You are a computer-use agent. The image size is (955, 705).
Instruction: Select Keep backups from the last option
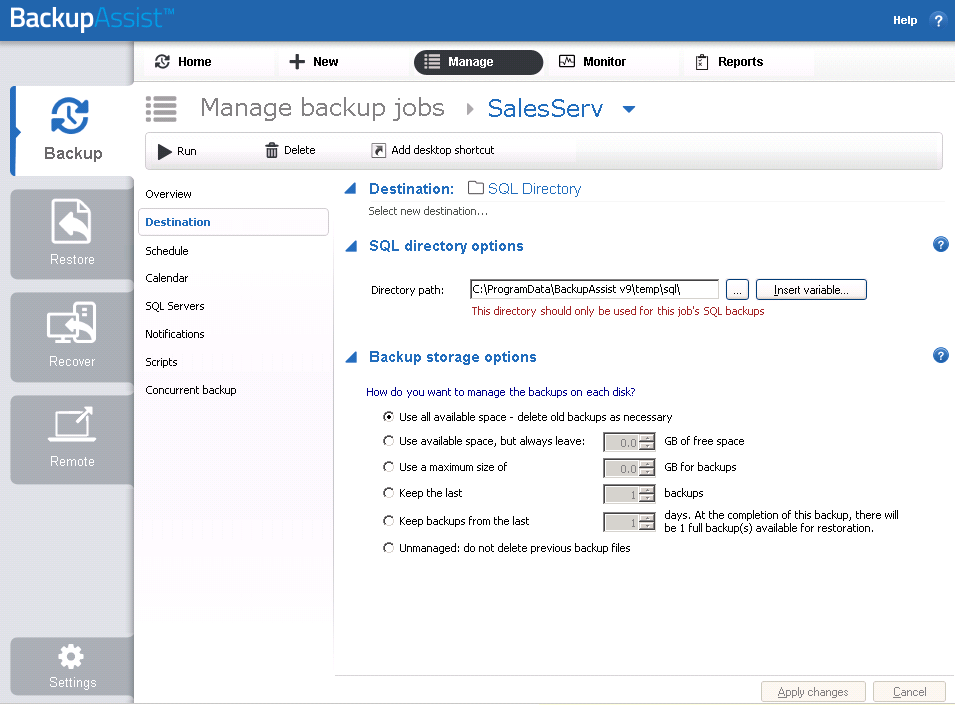click(388, 521)
